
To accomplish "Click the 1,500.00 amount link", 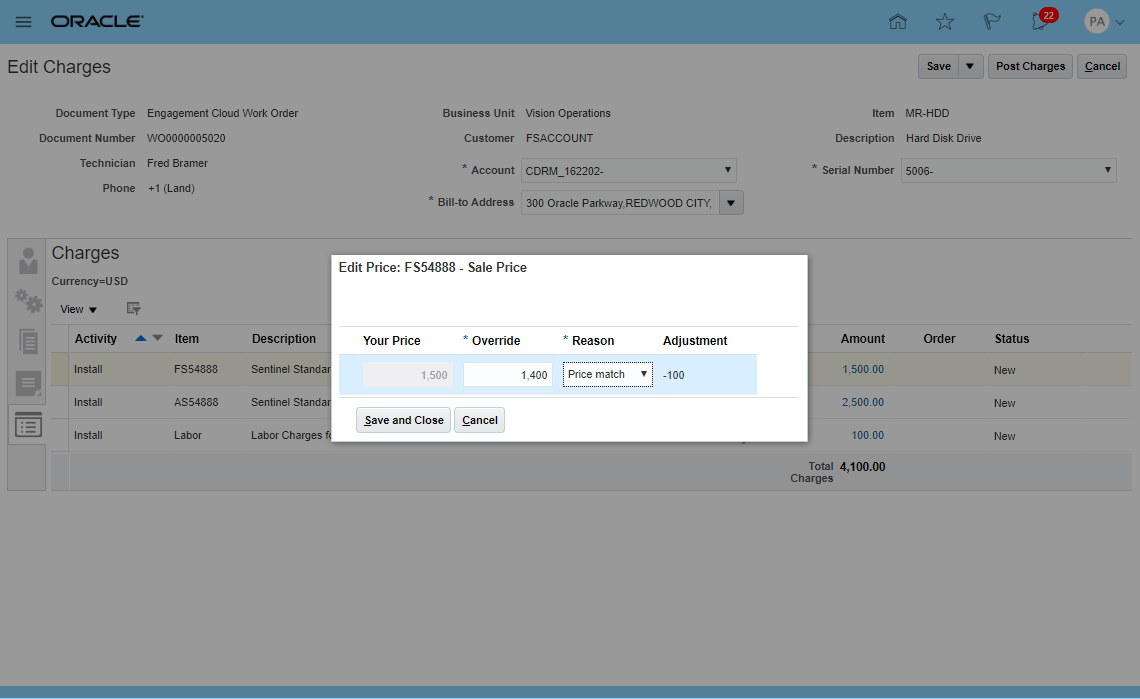I will click(x=863, y=370).
